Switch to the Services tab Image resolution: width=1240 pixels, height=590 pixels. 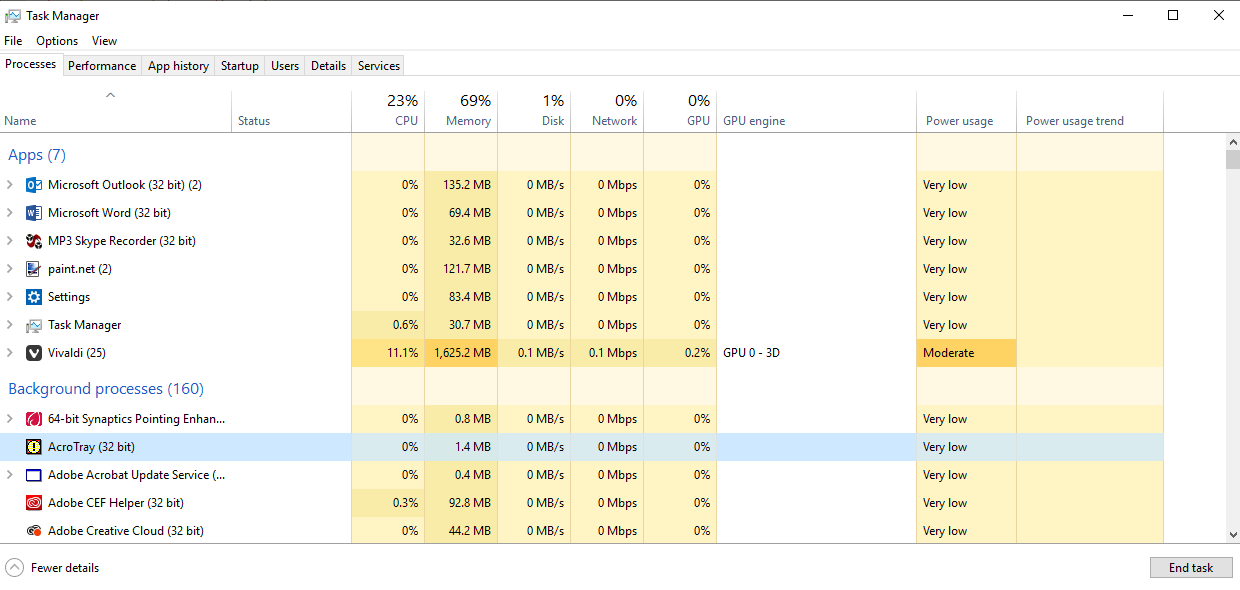tap(379, 66)
